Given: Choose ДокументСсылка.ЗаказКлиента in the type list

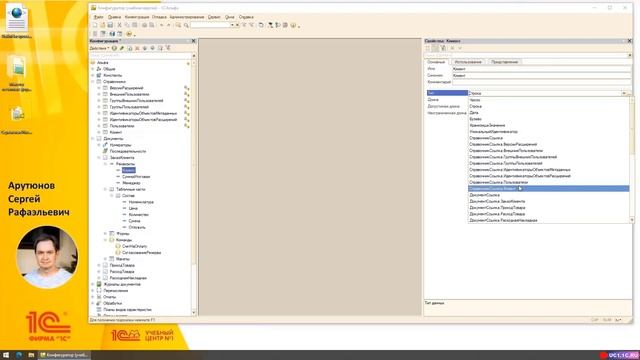Looking at the screenshot, I should [x=549, y=201].
